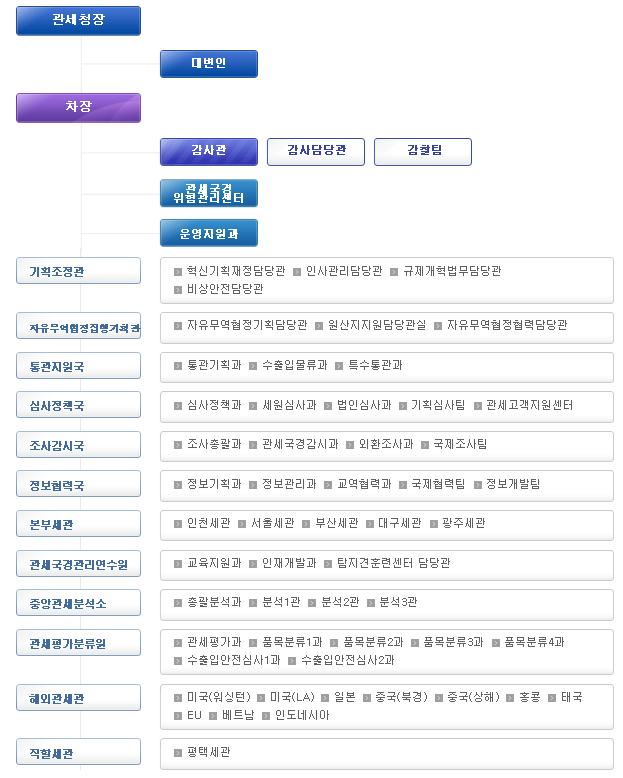Image resolution: width=623 pixels, height=778 pixels.
Task: Open the 비상안전담당관 link
Action: tap(225, 289)
